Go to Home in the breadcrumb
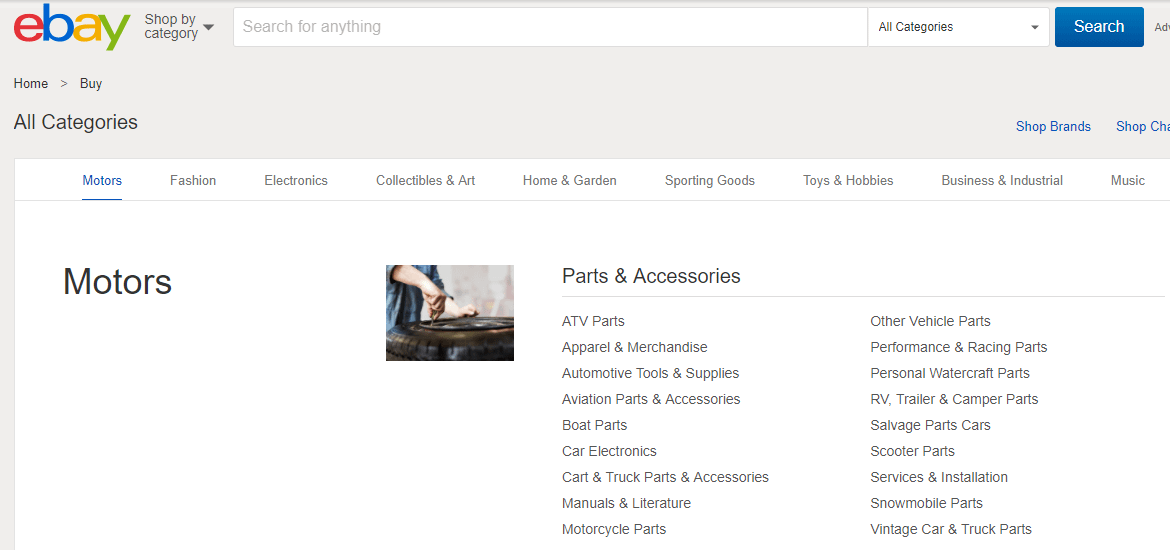 point(31,84)
